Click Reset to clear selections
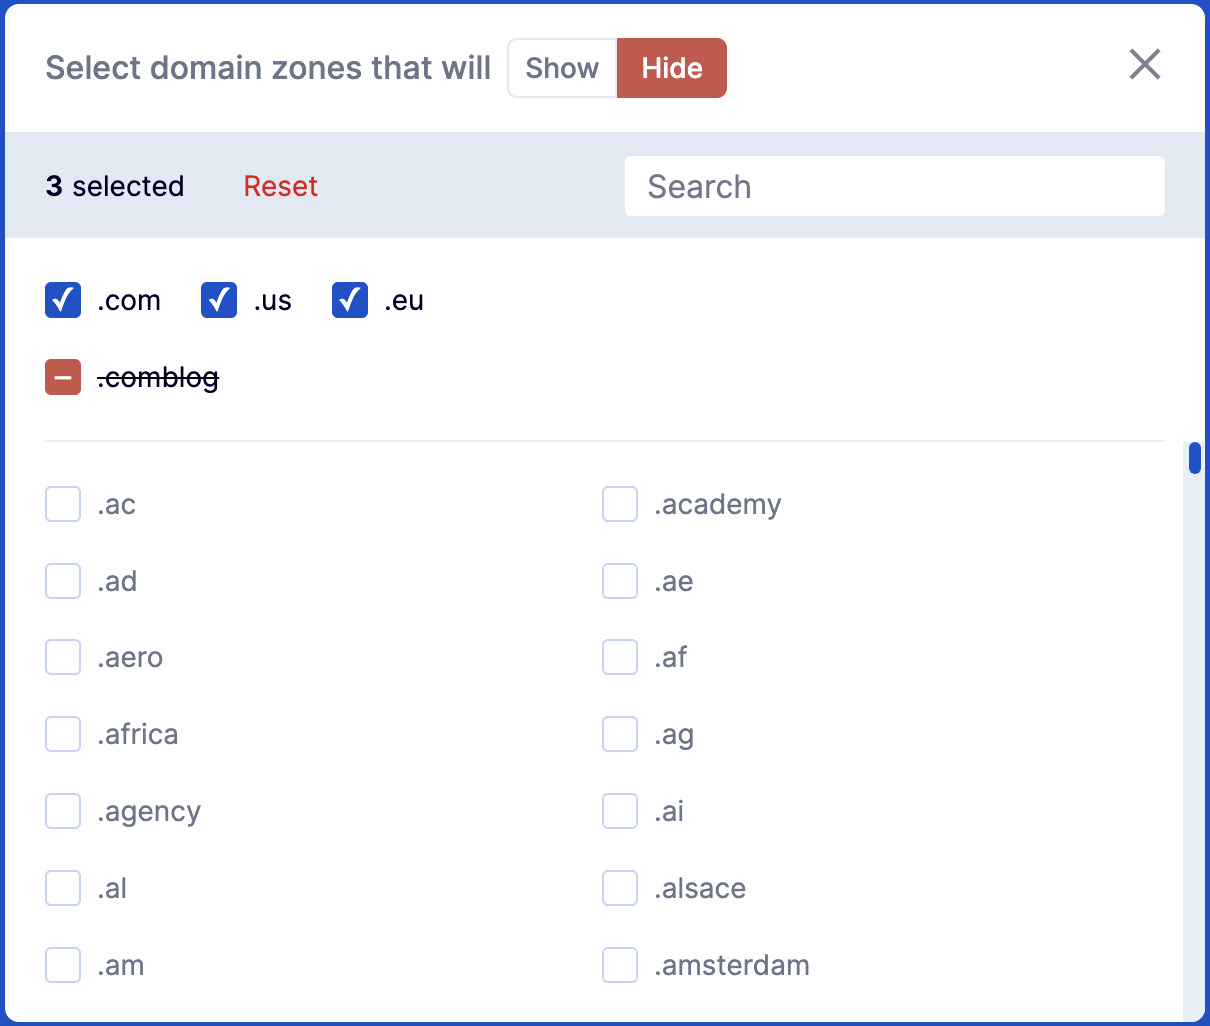Screen dimensions: 1210x1026 coord(280,186)
